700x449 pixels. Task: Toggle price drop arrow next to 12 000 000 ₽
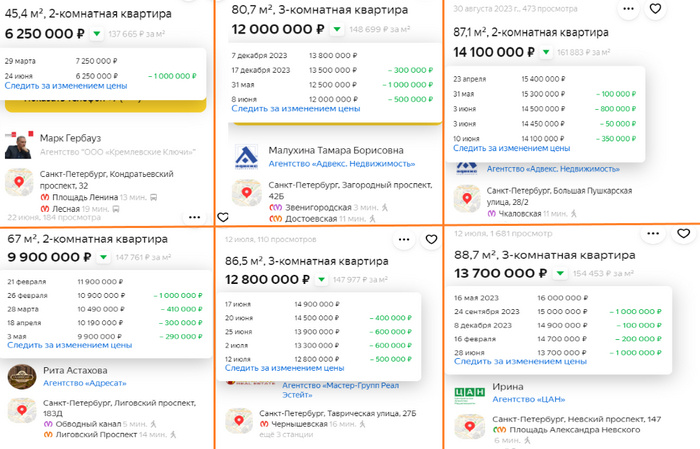coord(337,29)
